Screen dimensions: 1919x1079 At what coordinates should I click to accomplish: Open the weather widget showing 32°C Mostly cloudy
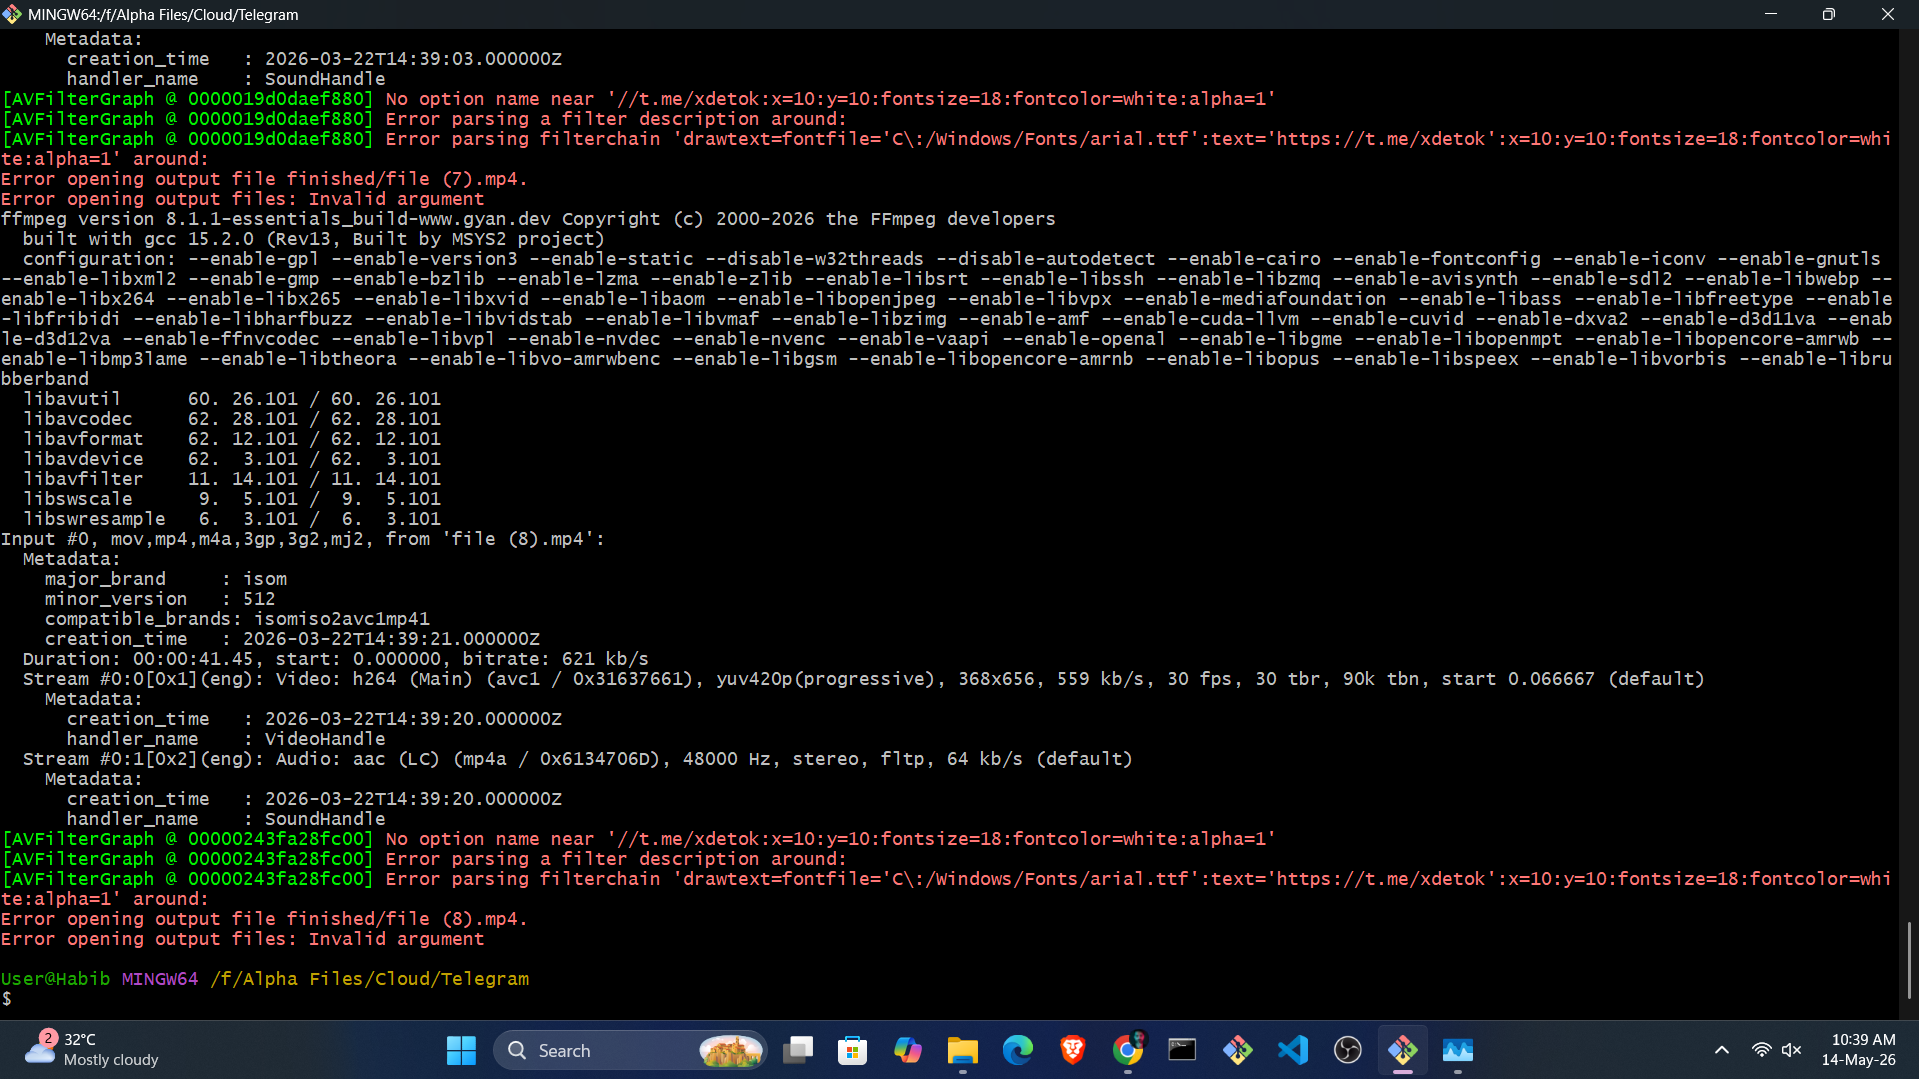tap(92, 1050)
